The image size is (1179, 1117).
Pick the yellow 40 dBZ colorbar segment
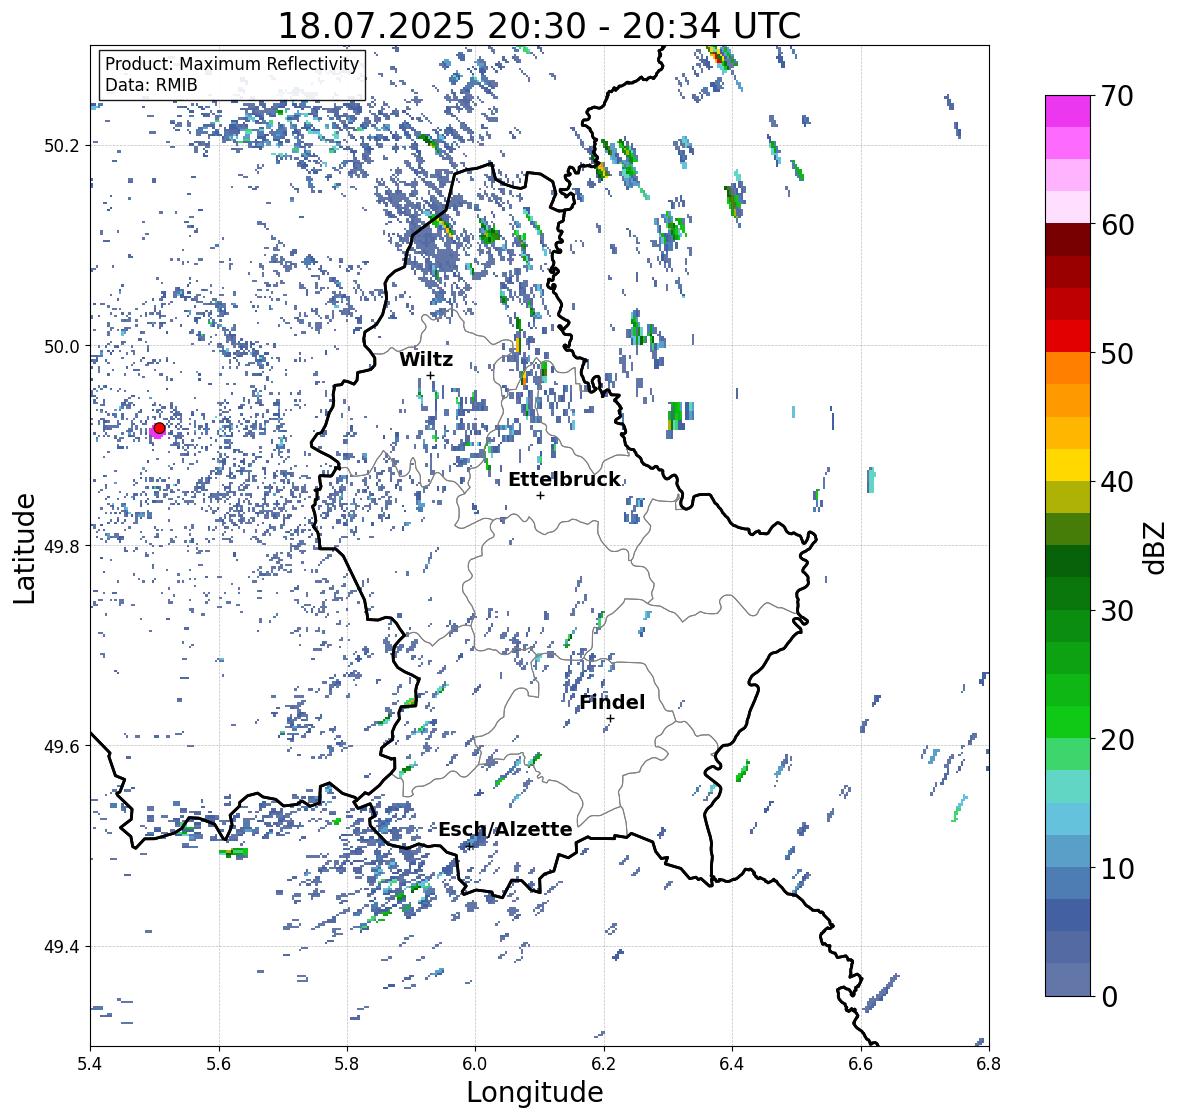tap(1068, 465)
